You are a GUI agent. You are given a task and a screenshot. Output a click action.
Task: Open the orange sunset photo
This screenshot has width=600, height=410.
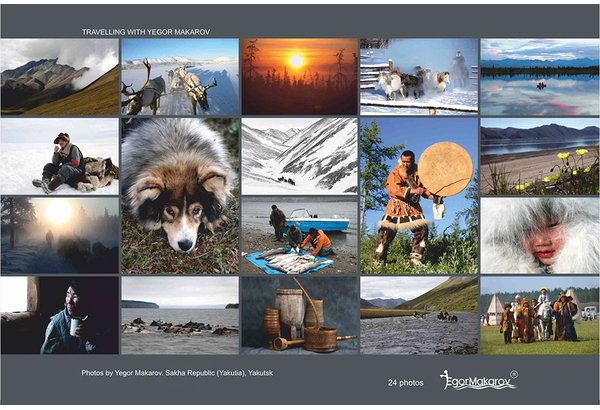point(299,77)
